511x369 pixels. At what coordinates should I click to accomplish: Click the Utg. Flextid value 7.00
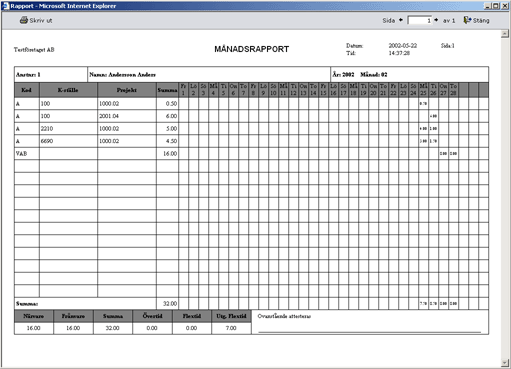click(231, 328)
